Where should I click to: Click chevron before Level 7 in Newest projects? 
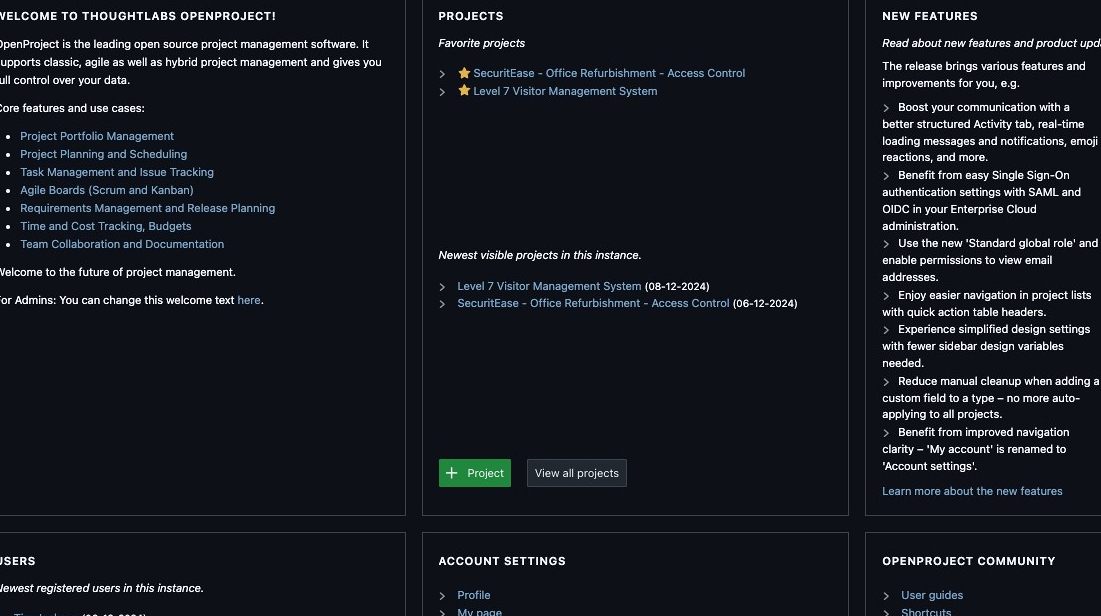click(443, 287)
